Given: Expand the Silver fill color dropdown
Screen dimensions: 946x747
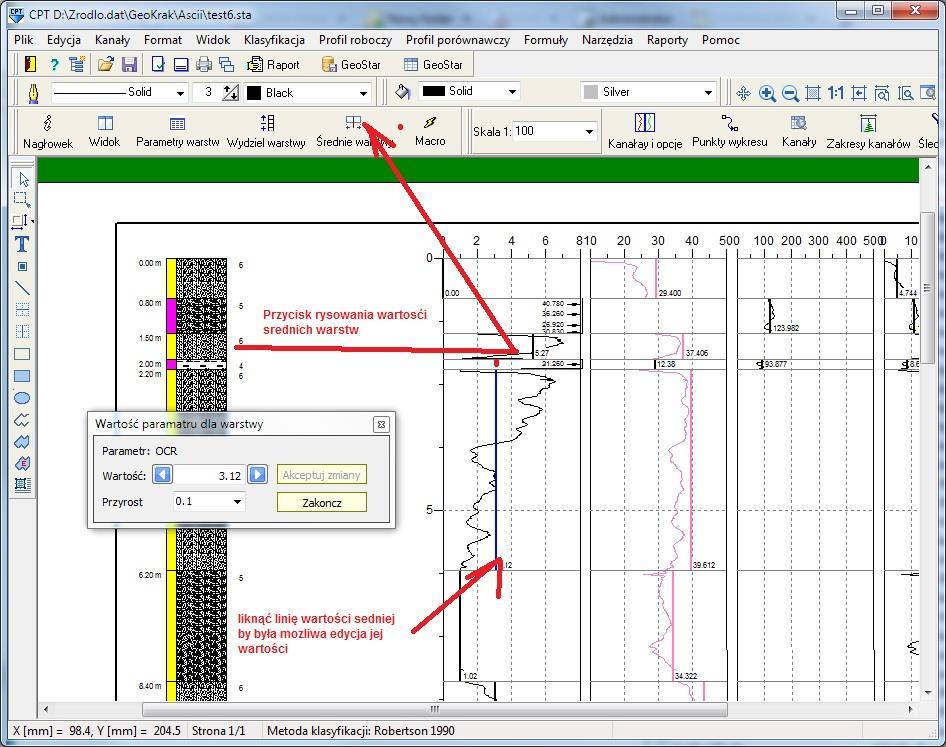Looking at the screenshot, I should pyautogui.click(x=708, y=92).
